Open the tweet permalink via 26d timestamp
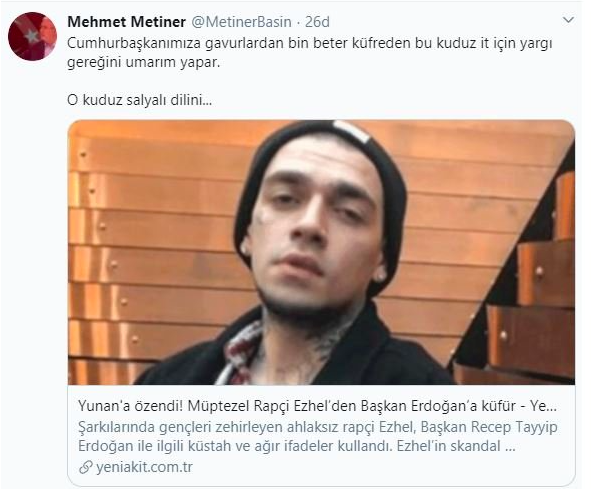This screenshot has height=489, width=591. 317,22
